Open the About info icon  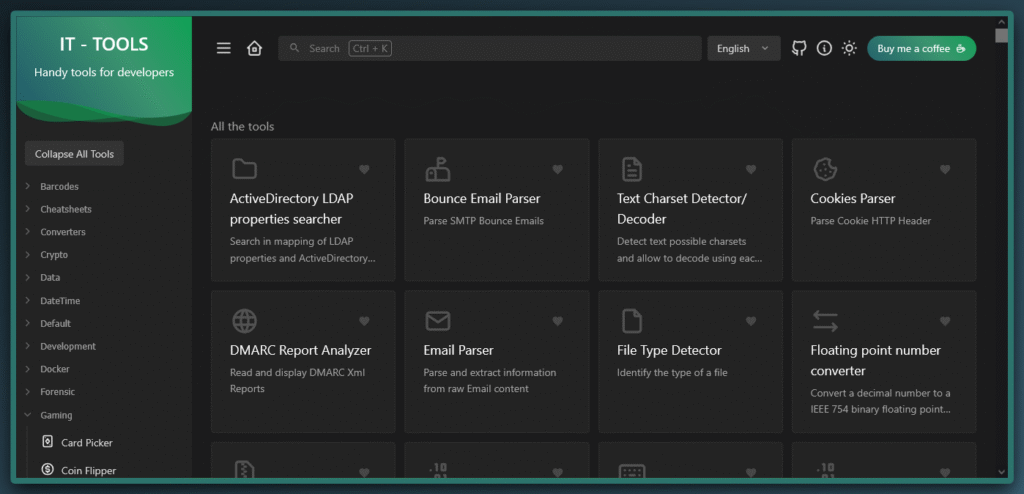(824, 48)
